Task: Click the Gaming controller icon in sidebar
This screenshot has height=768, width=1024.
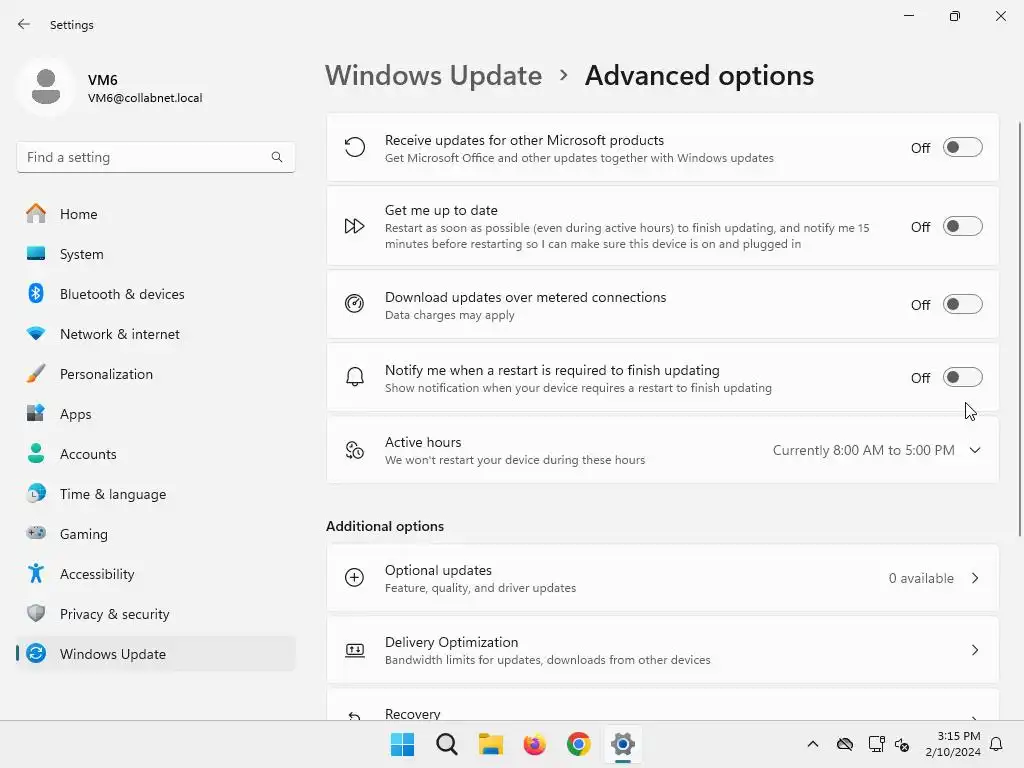Action: point(36,534)
